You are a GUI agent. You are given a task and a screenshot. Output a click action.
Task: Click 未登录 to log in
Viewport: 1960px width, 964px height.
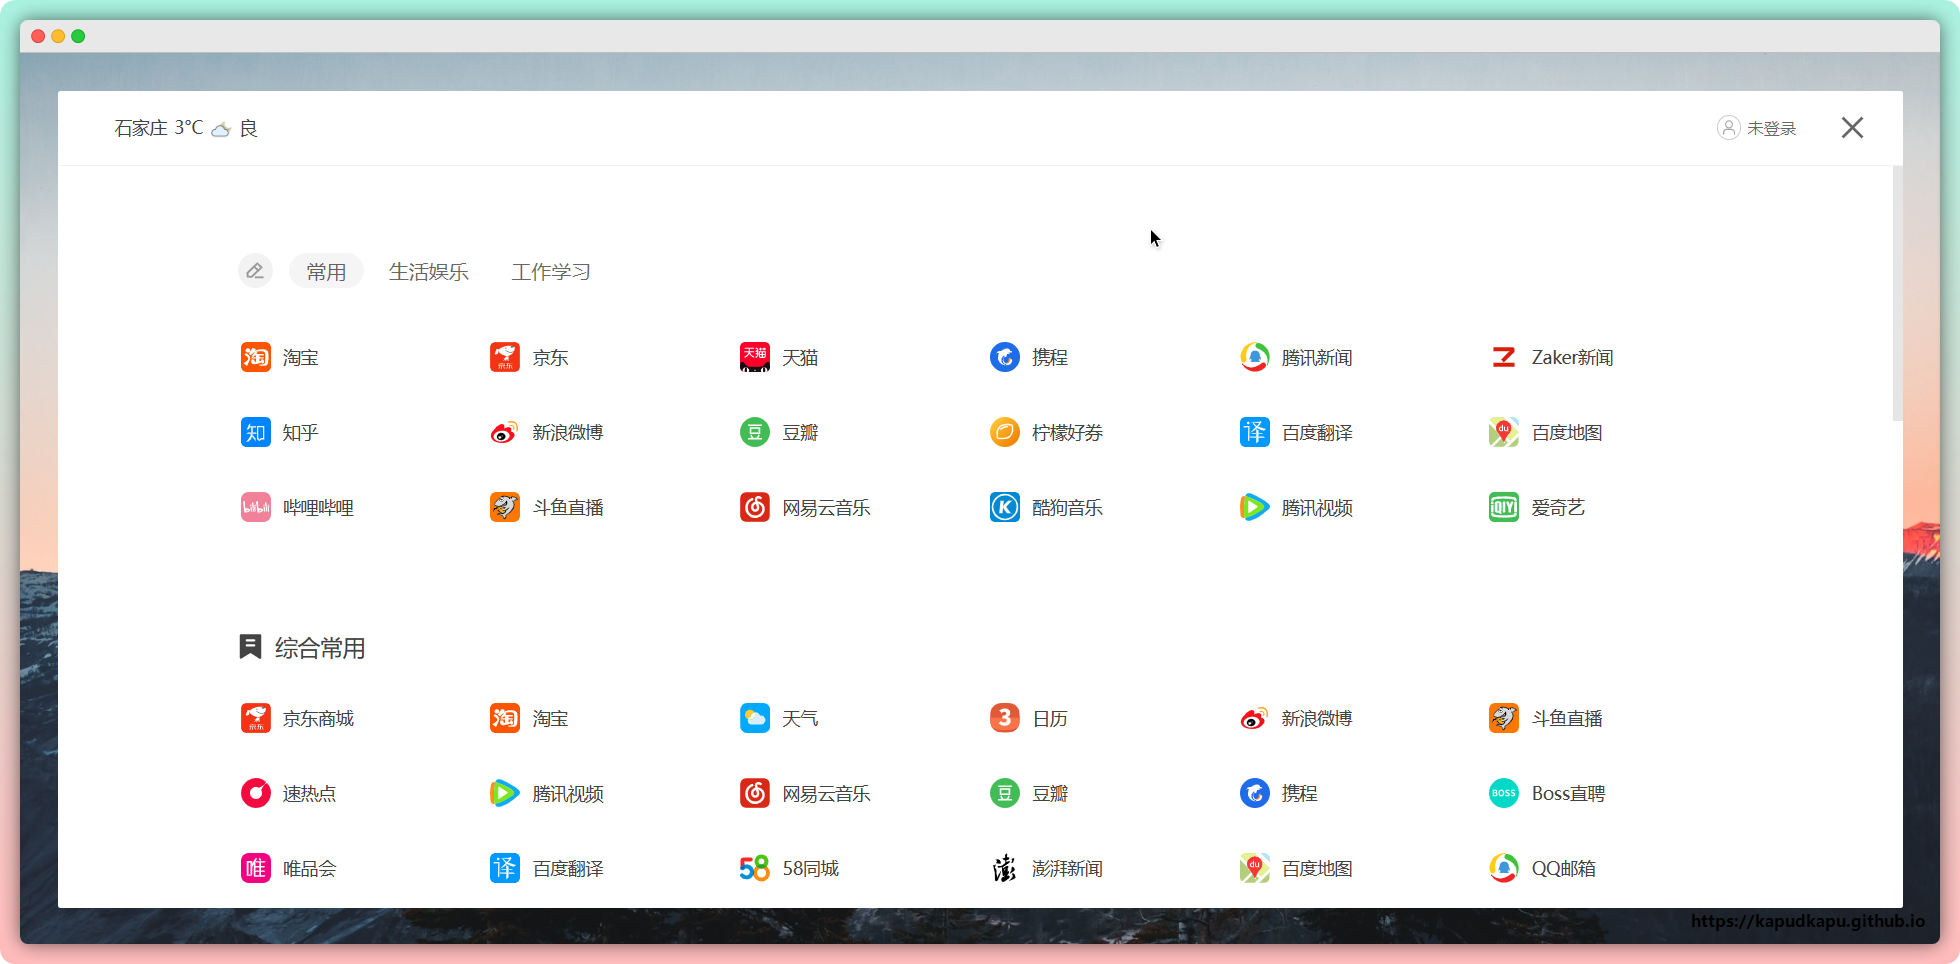point(1757,128)
